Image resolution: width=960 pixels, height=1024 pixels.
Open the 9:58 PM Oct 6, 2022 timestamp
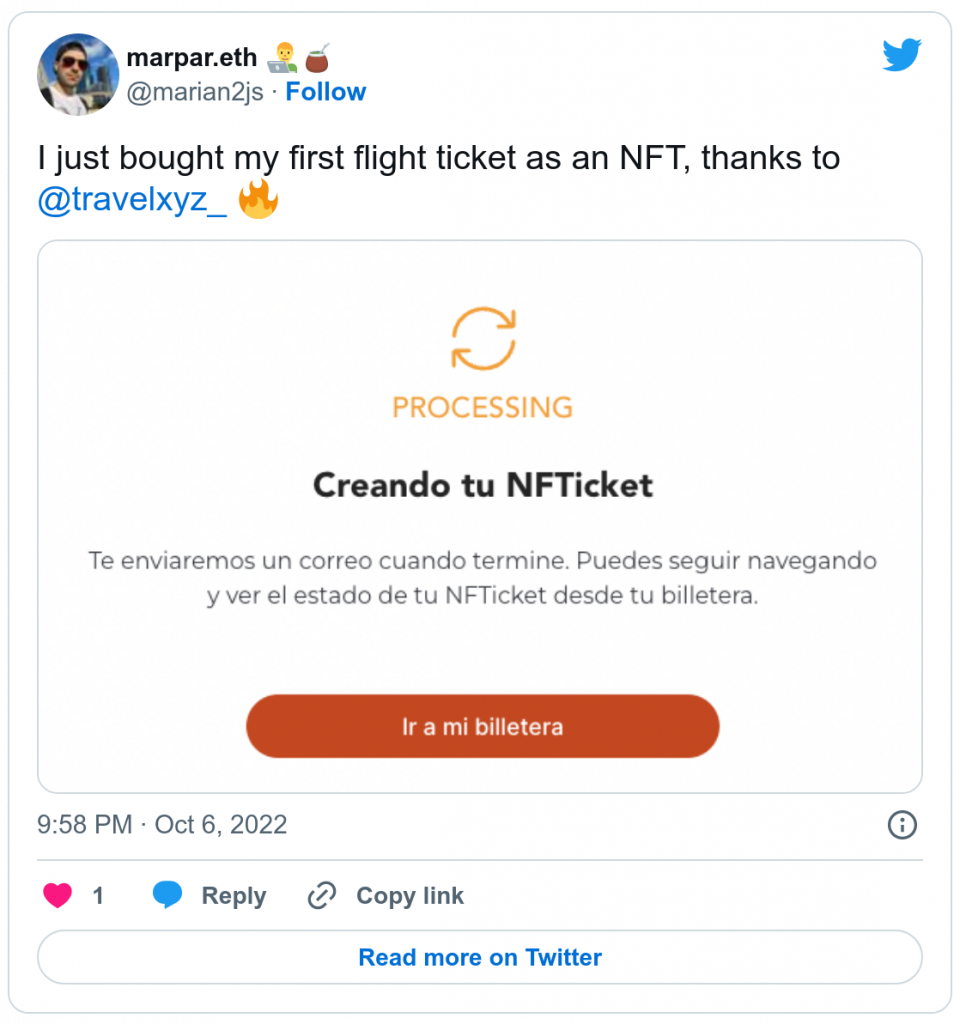[x=162, y=825]
